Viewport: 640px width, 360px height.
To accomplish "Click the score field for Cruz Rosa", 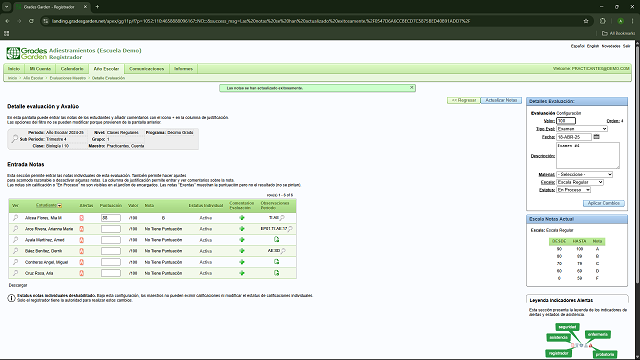I will pyautogui.click(x=111, y=273).
